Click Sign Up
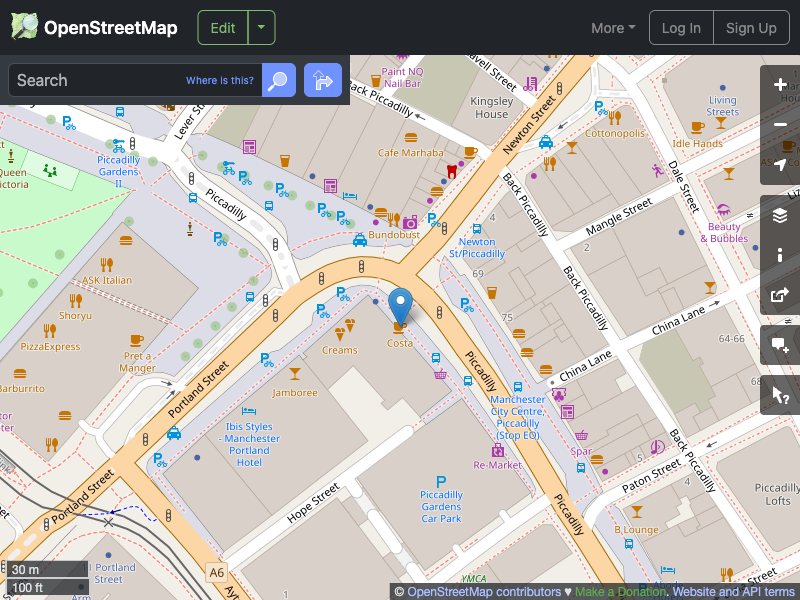This screenshot has height=600, width=800. click(x=751, y=27)
